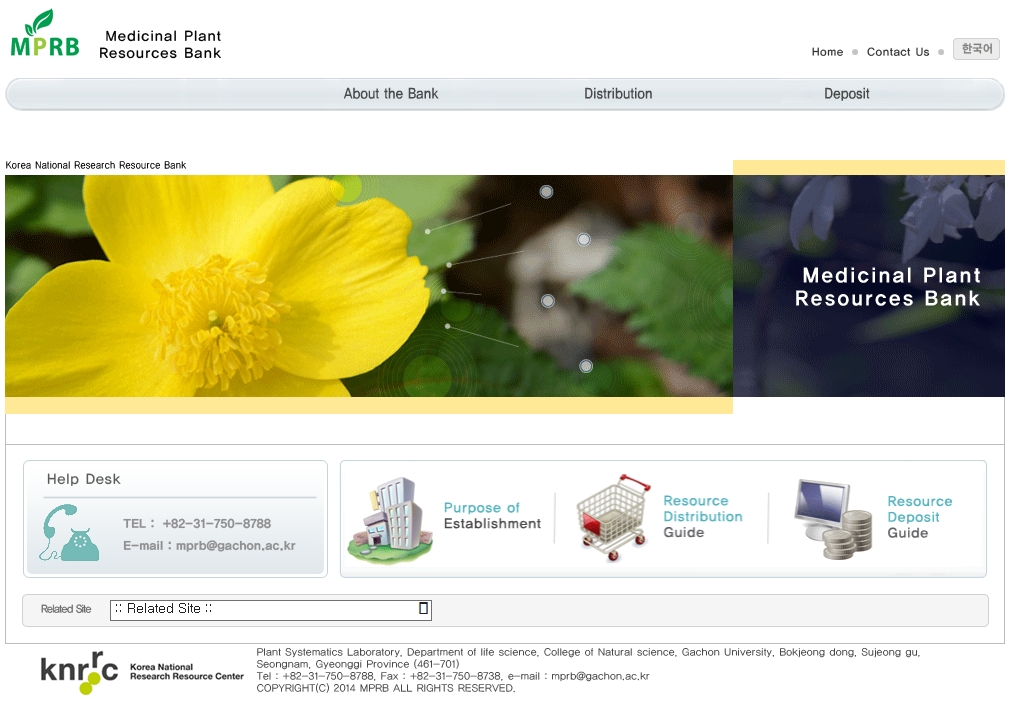Click the building icon for Establishment
This screenshot has width=1009, height=704.
[390, 521]
